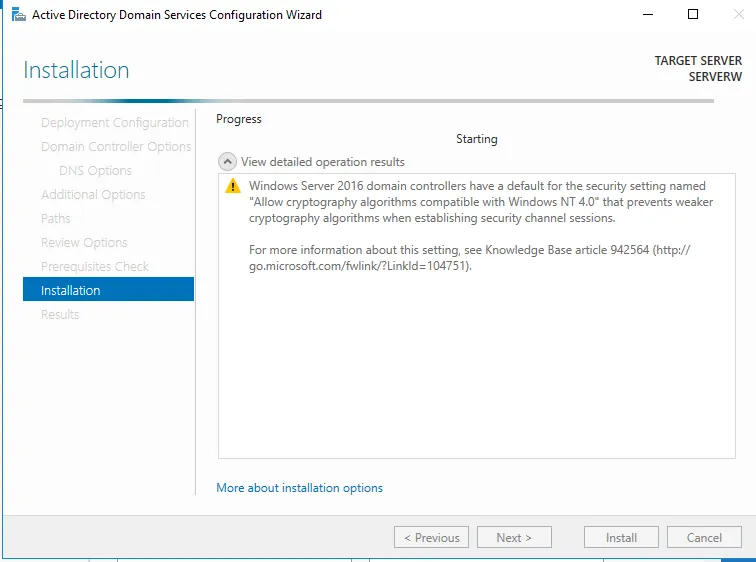The image size is (756, 562).
Task: Collapse the View detailed operation results chevron
Action: click(227, 161)
